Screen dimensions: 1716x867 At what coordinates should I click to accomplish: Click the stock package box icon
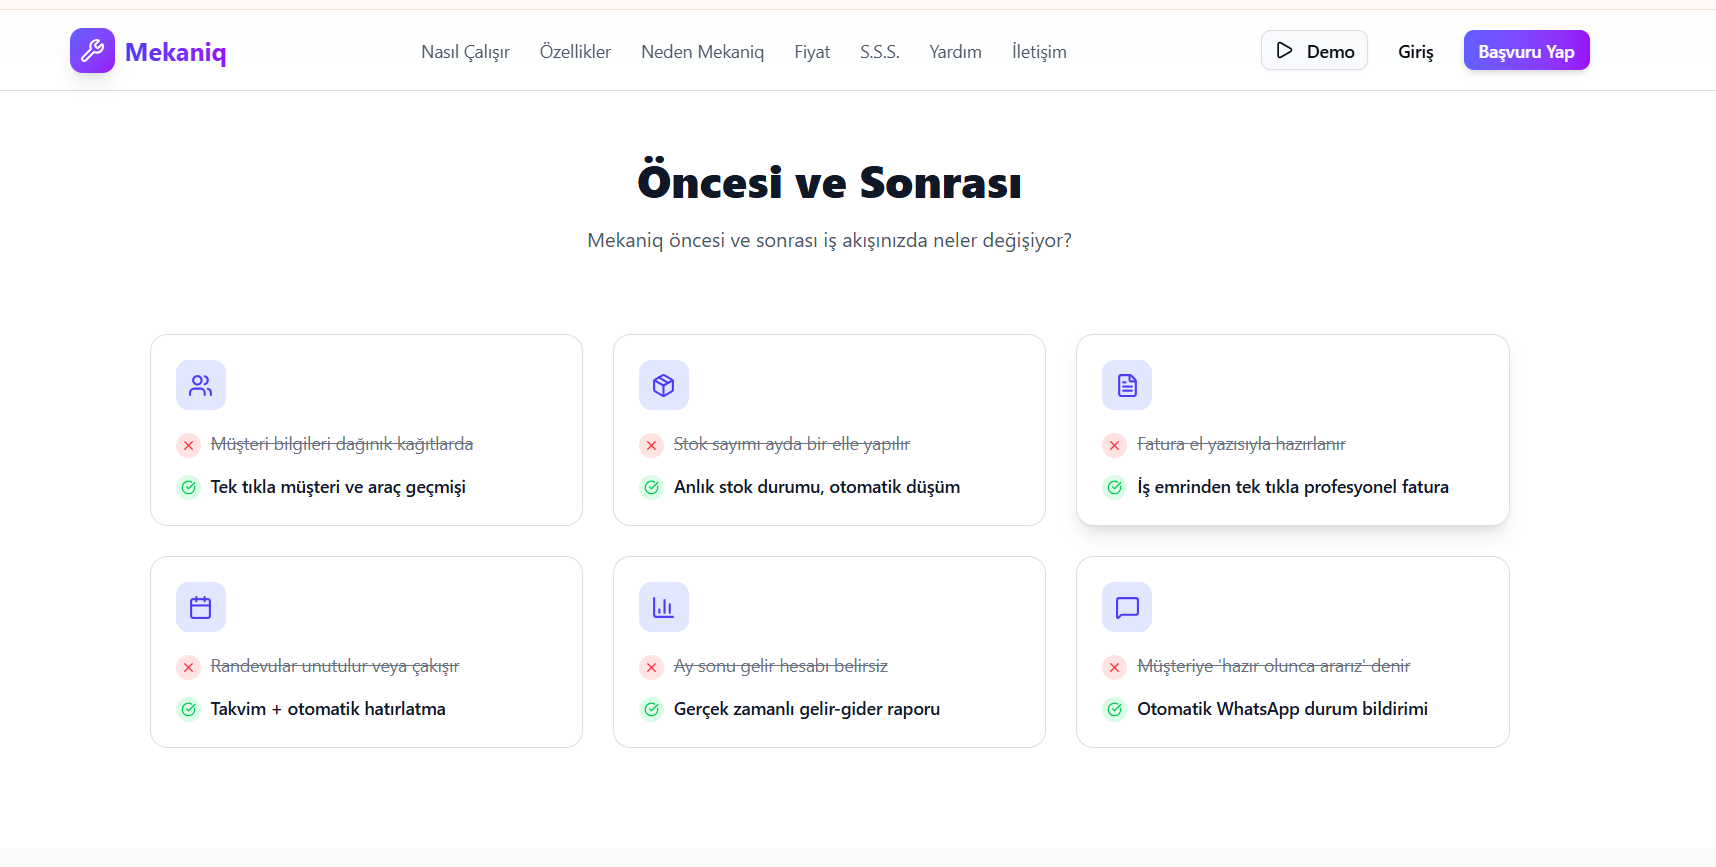click(664, 385)
